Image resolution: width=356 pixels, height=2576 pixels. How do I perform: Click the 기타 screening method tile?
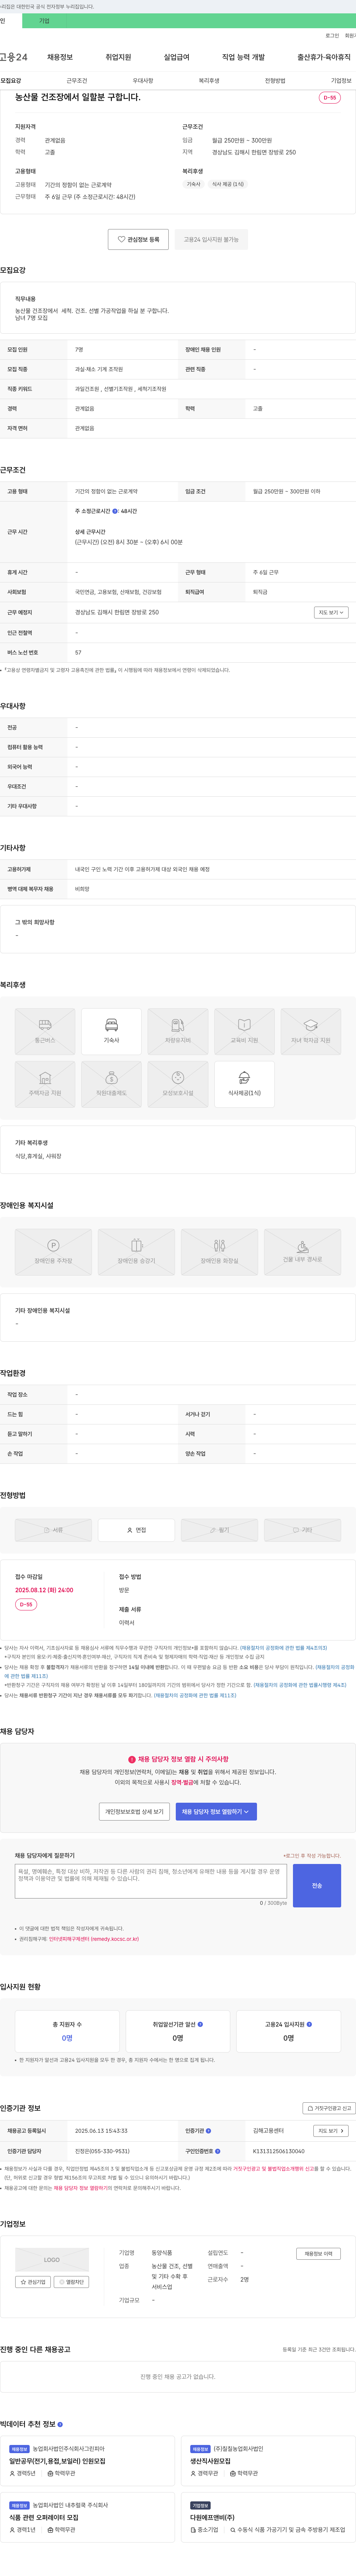[x=302, y=1530]
